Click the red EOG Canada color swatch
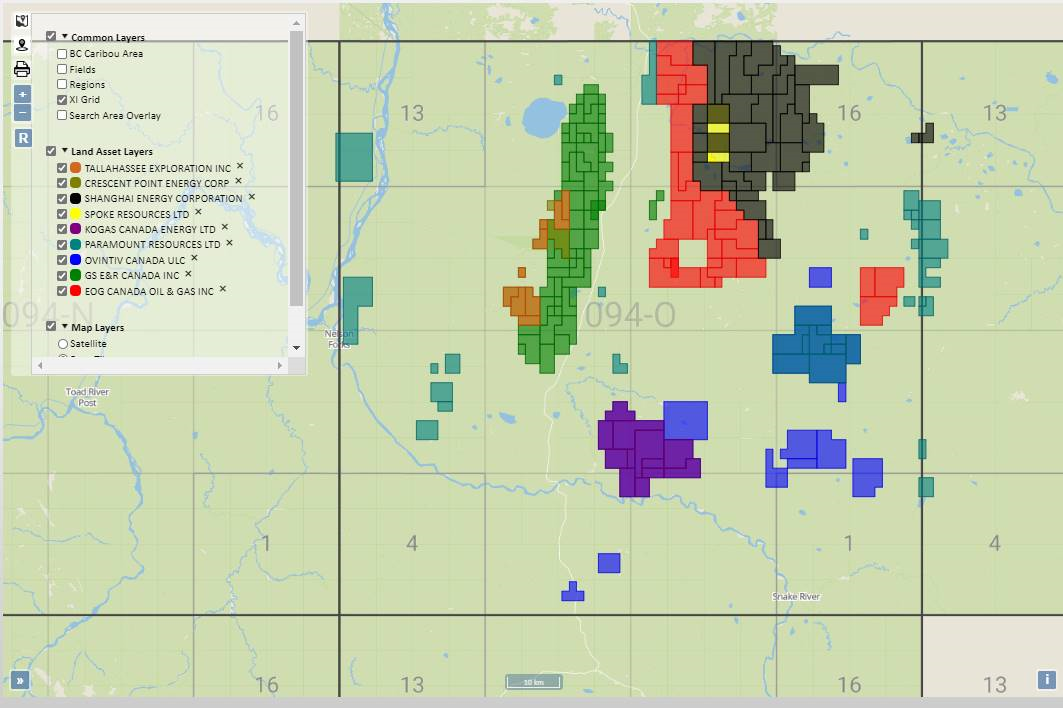The height and width of the screenshot is (708, 1063). tap(76, 291)
